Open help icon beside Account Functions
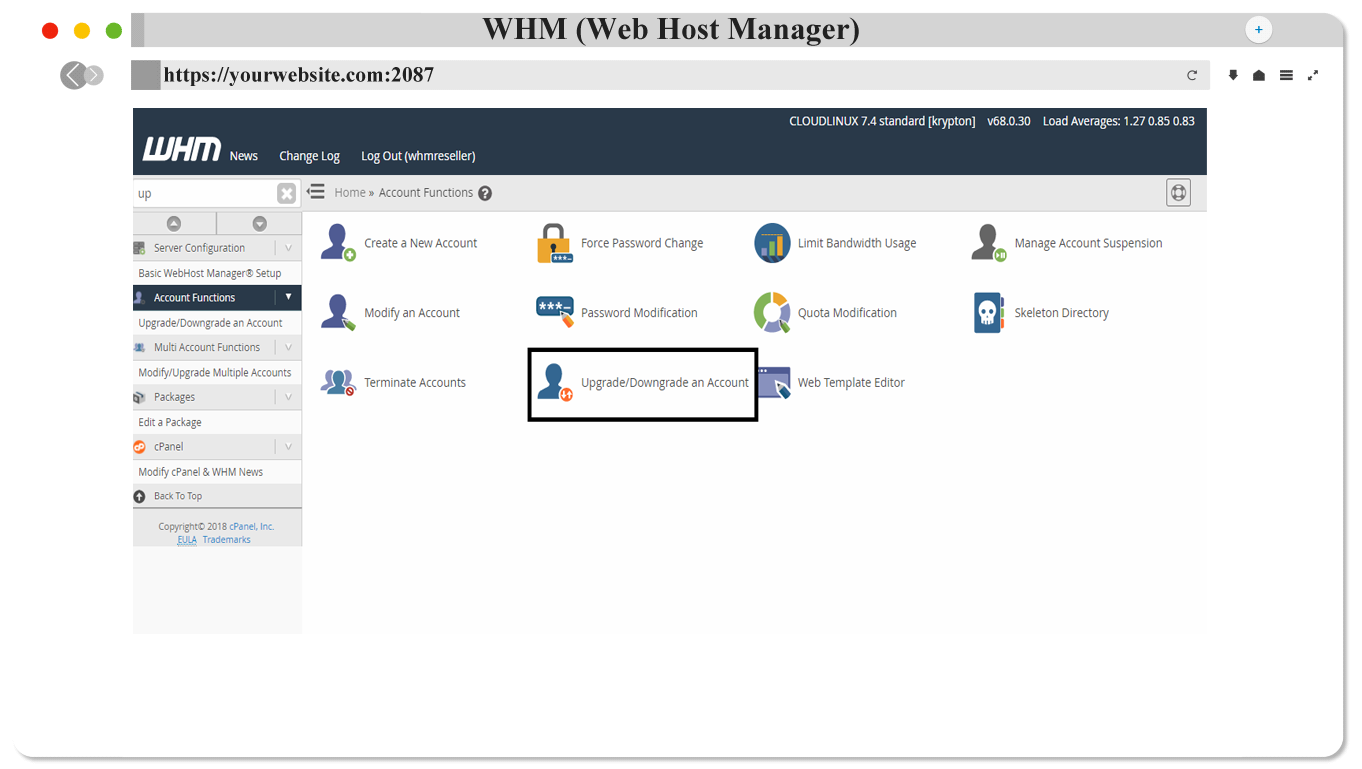 [x=485, y=193]
